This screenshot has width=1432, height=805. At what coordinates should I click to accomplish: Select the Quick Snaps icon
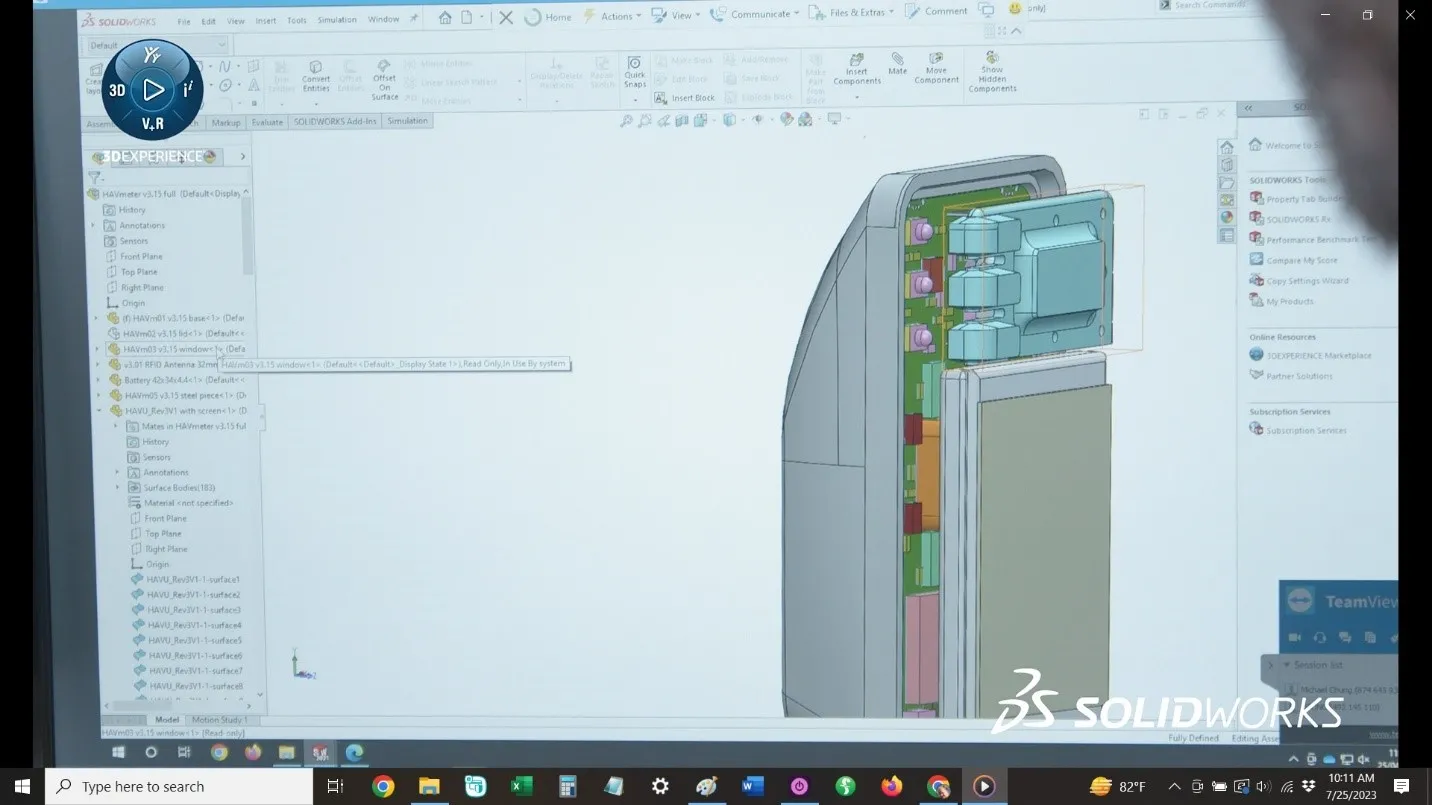pos(636,72)
